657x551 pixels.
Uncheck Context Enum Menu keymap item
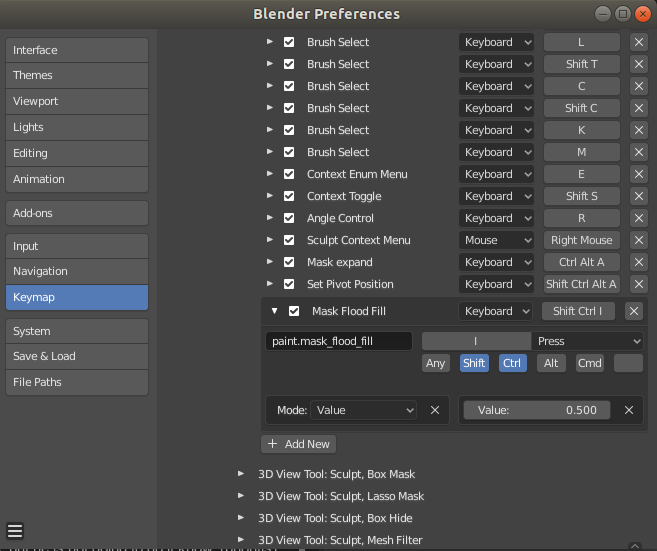(x=289, y=174)
